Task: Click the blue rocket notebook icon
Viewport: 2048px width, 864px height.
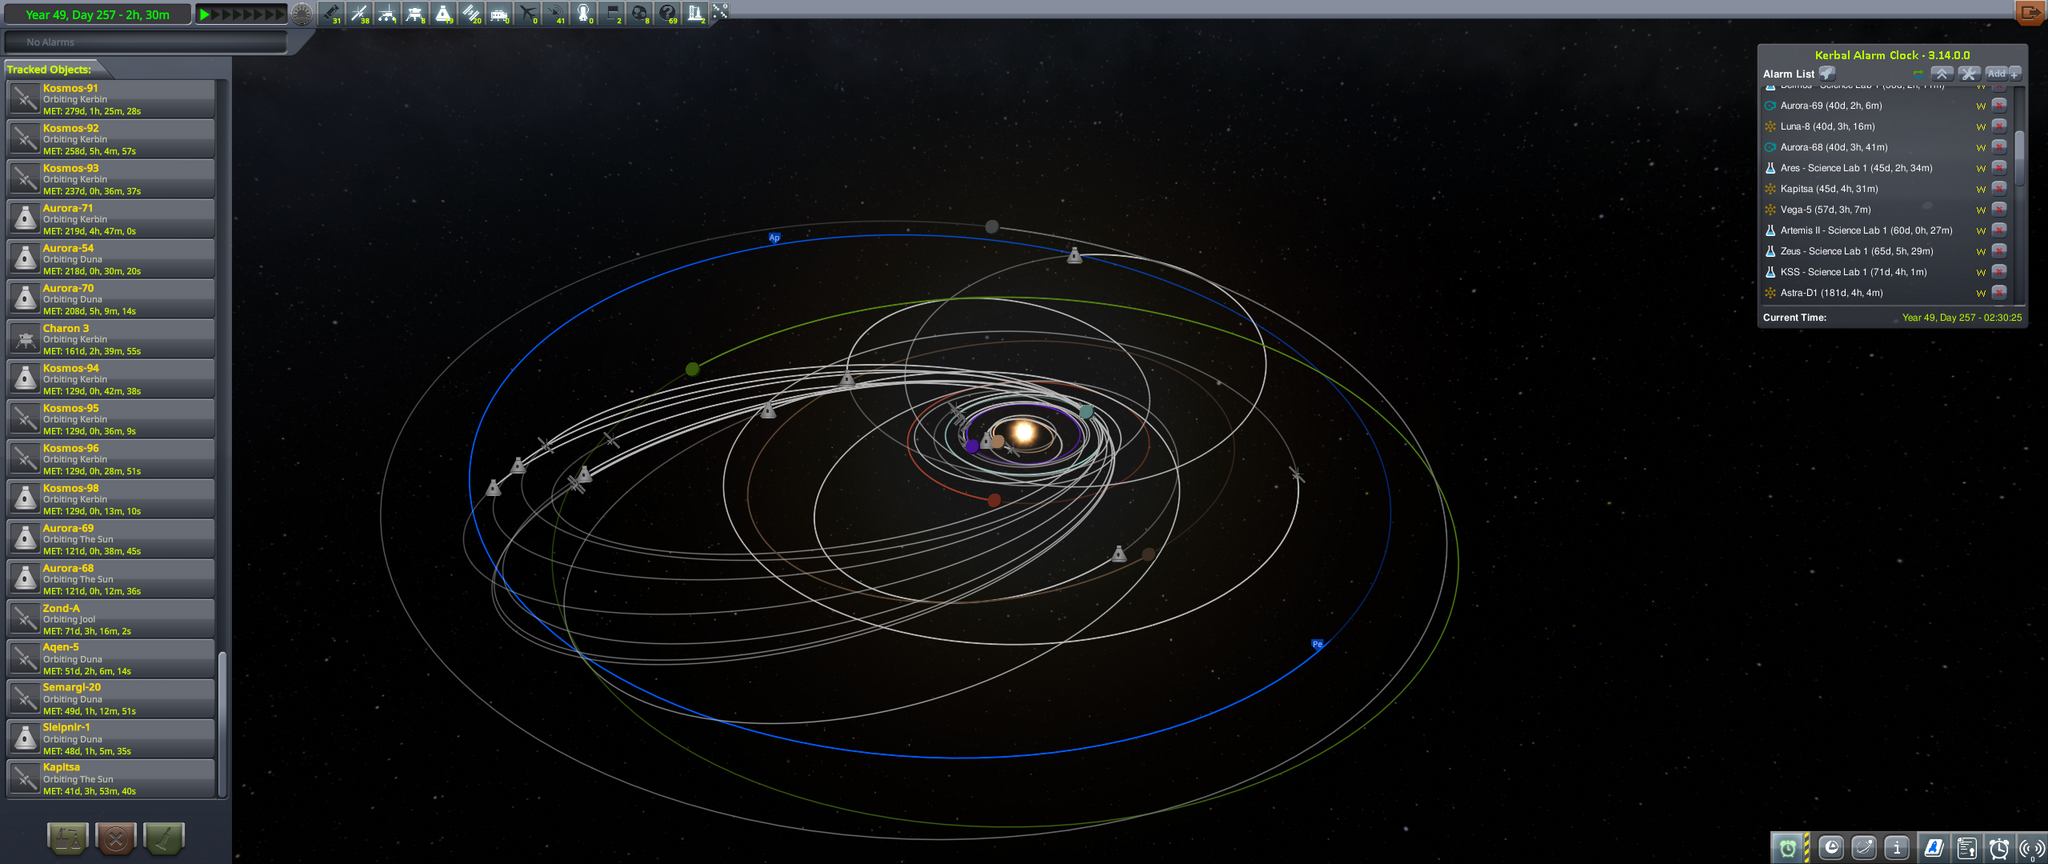Action: point(1933,848)
